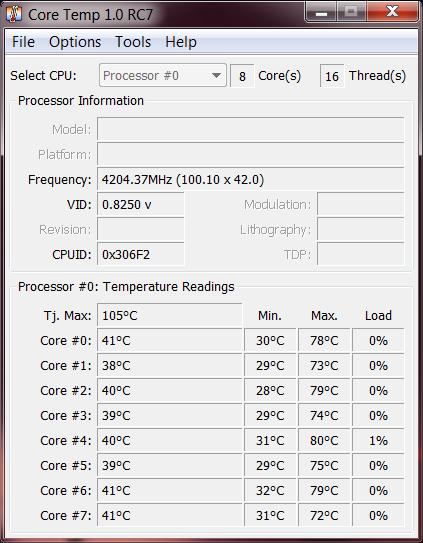
Task: Open the Options menu
Action: point(75,42)
